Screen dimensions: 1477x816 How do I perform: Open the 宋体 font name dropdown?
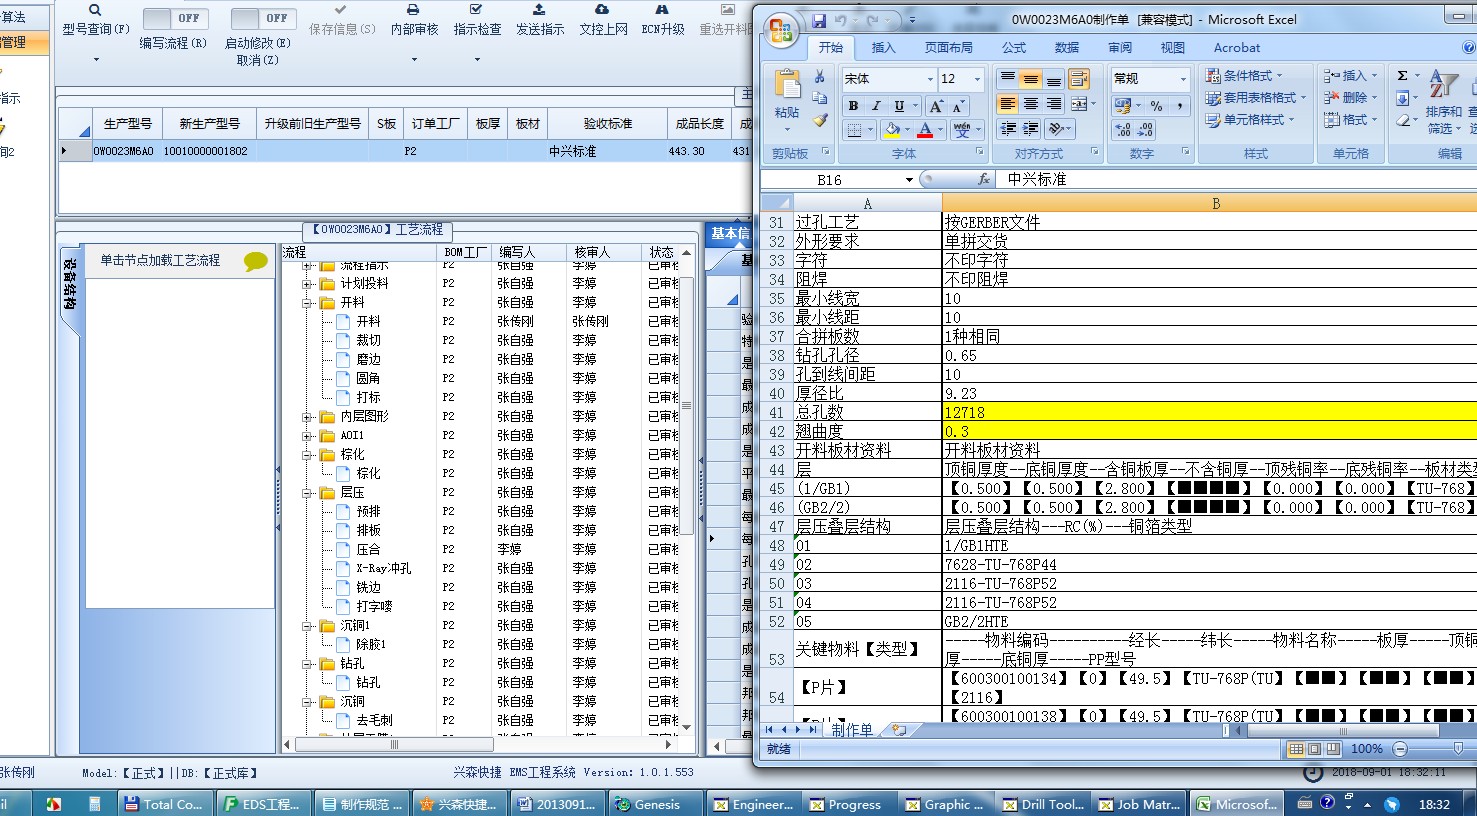929,79
